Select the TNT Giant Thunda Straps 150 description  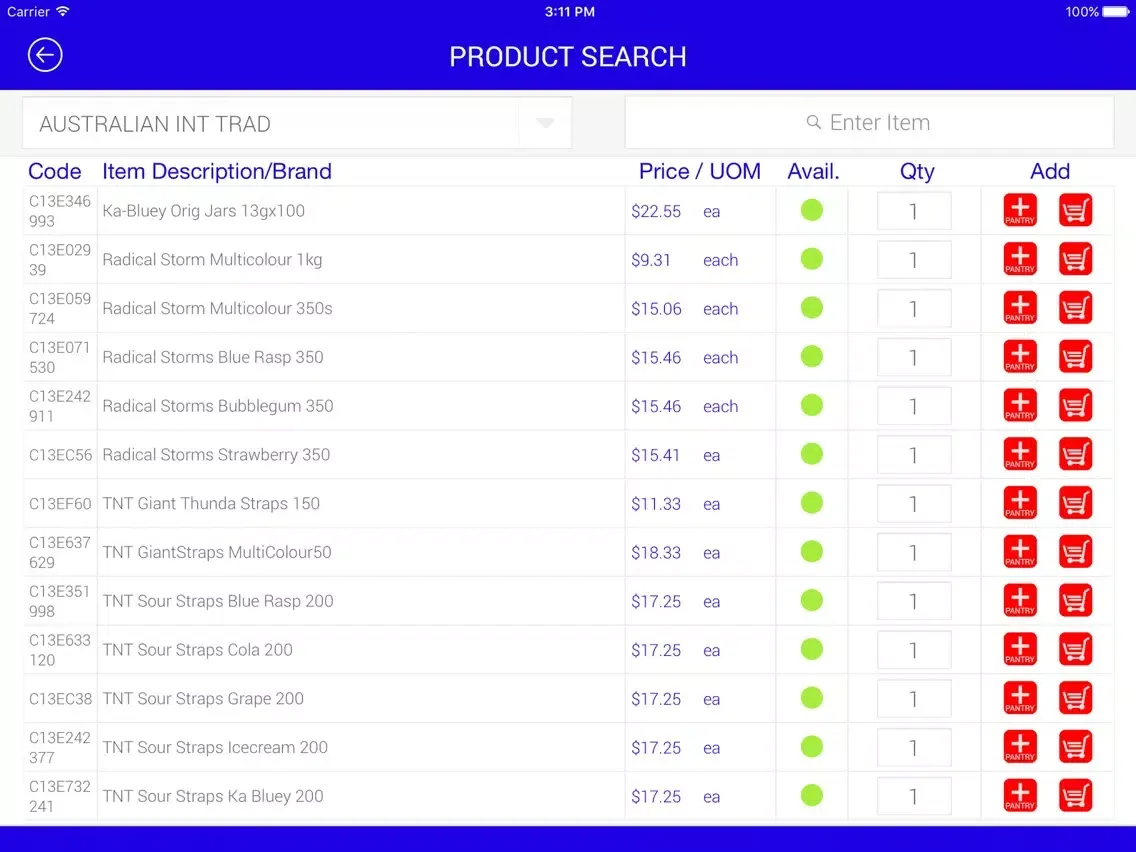(211, 504)
